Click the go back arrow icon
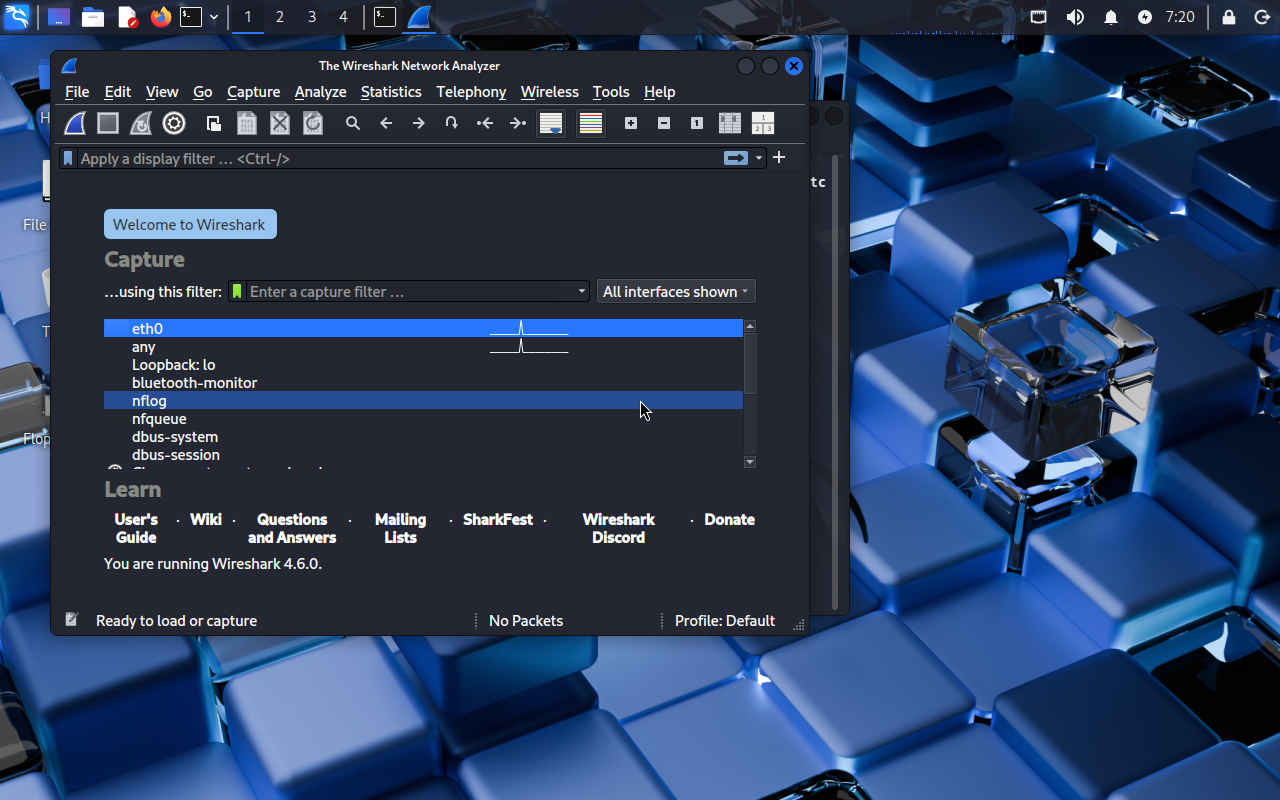Screen dimensions: 1280x800 click(x=386, y=123)
